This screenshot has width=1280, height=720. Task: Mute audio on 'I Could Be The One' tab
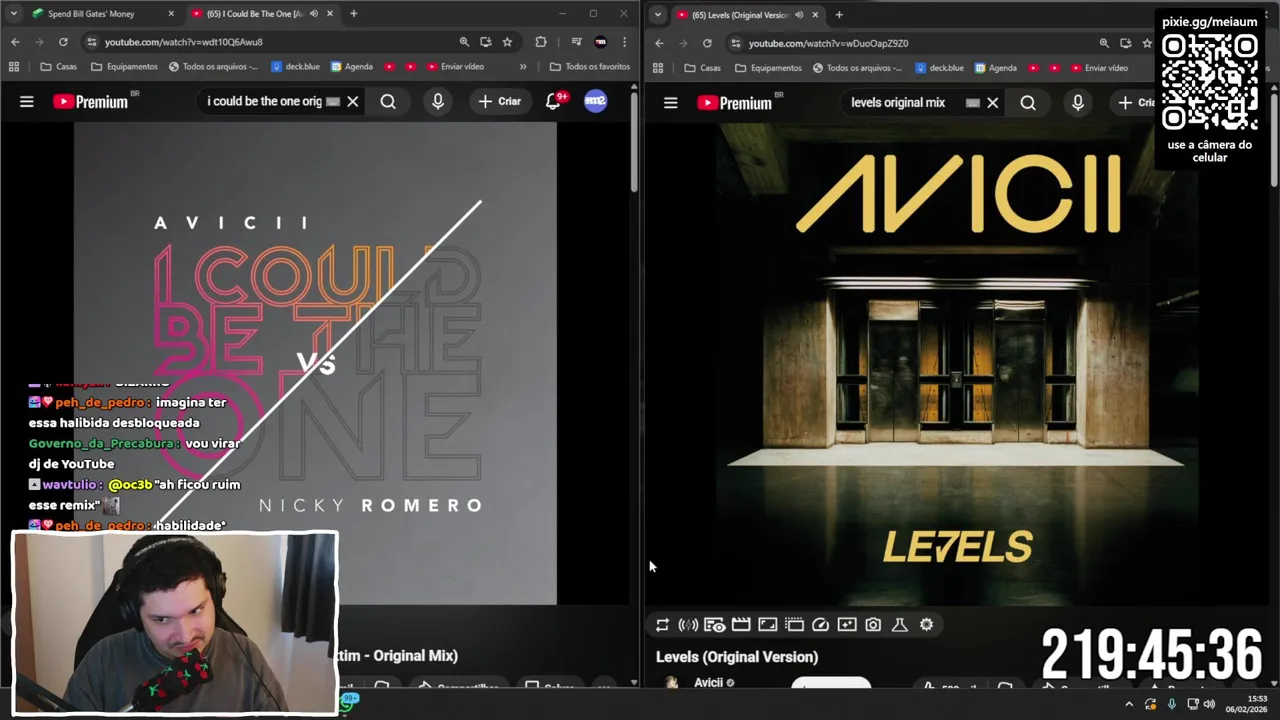[x=314, y=14]
